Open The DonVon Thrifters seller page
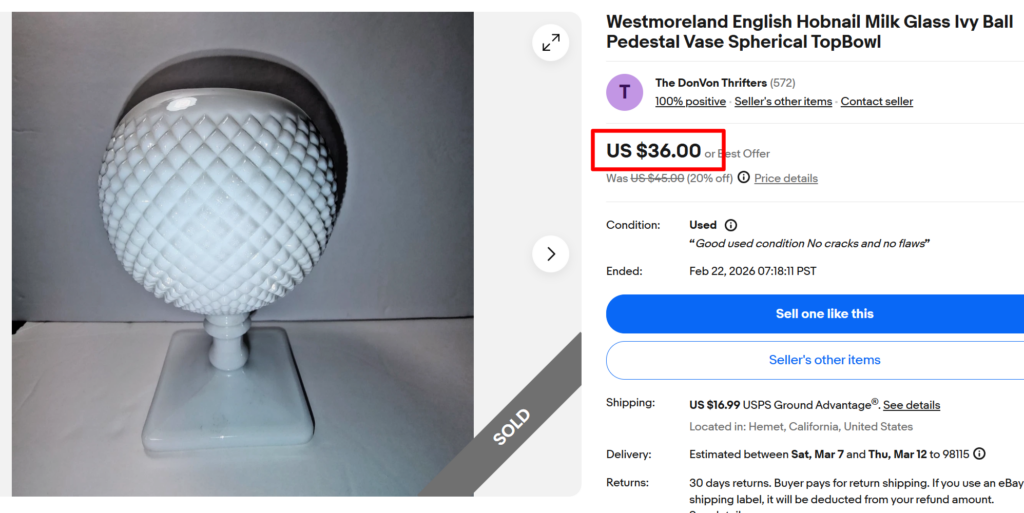The height and width of the screenshot is (513, 1024). tap(710, 83)
